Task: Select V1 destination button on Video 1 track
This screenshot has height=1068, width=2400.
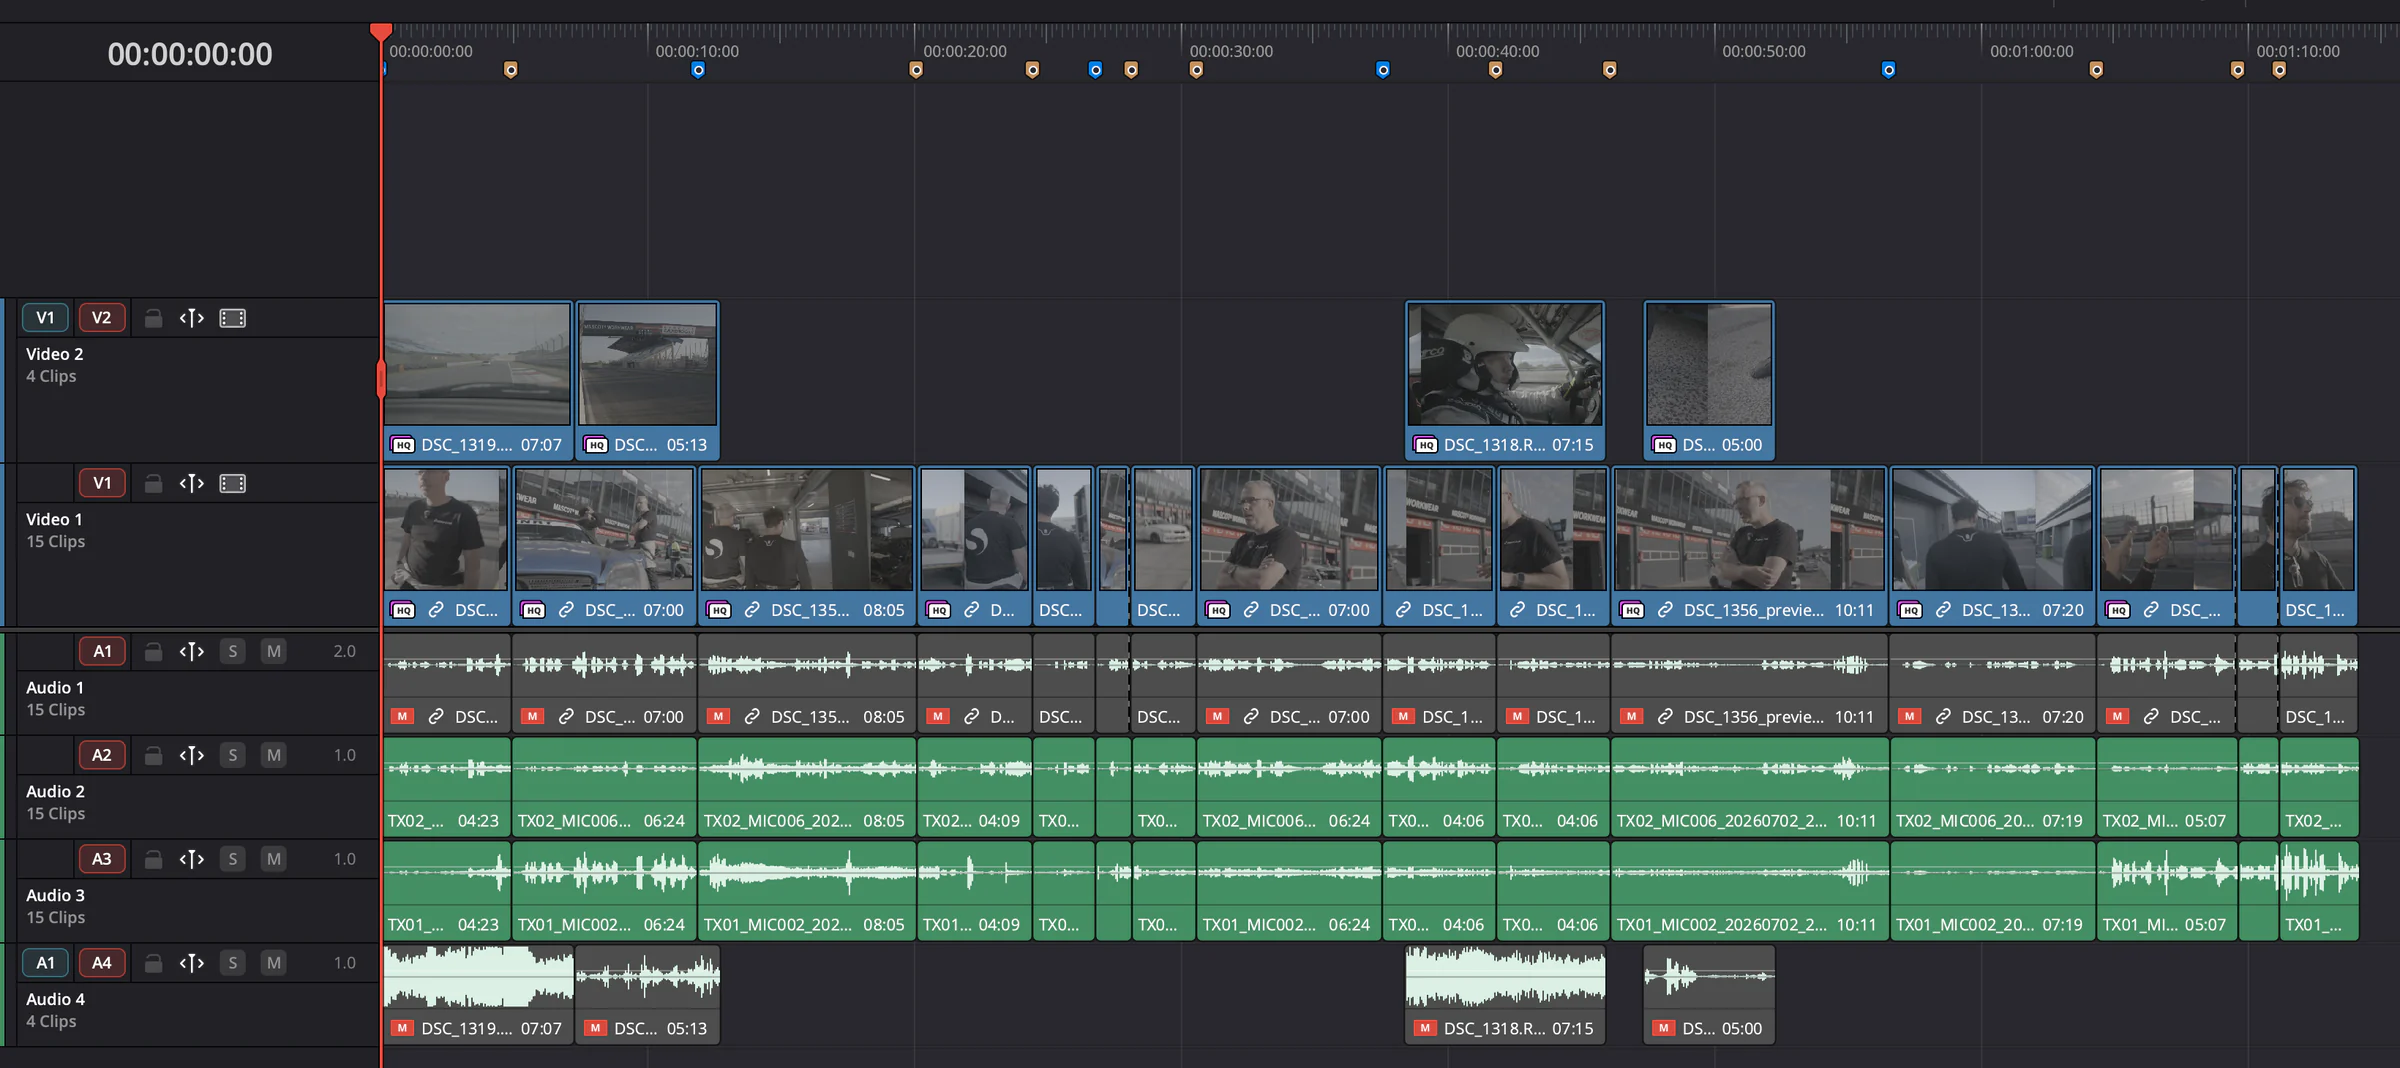Action: [102, 484]
